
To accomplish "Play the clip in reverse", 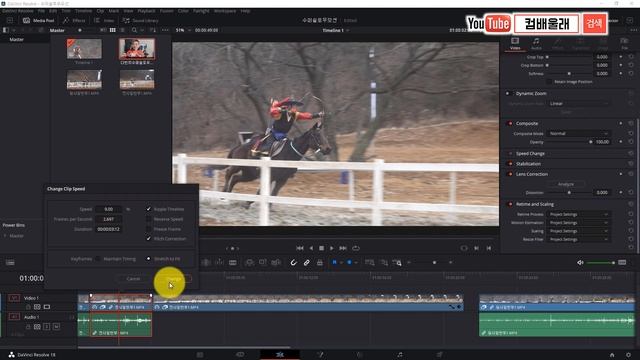I will pyautogui.click(x=311, y=248).
